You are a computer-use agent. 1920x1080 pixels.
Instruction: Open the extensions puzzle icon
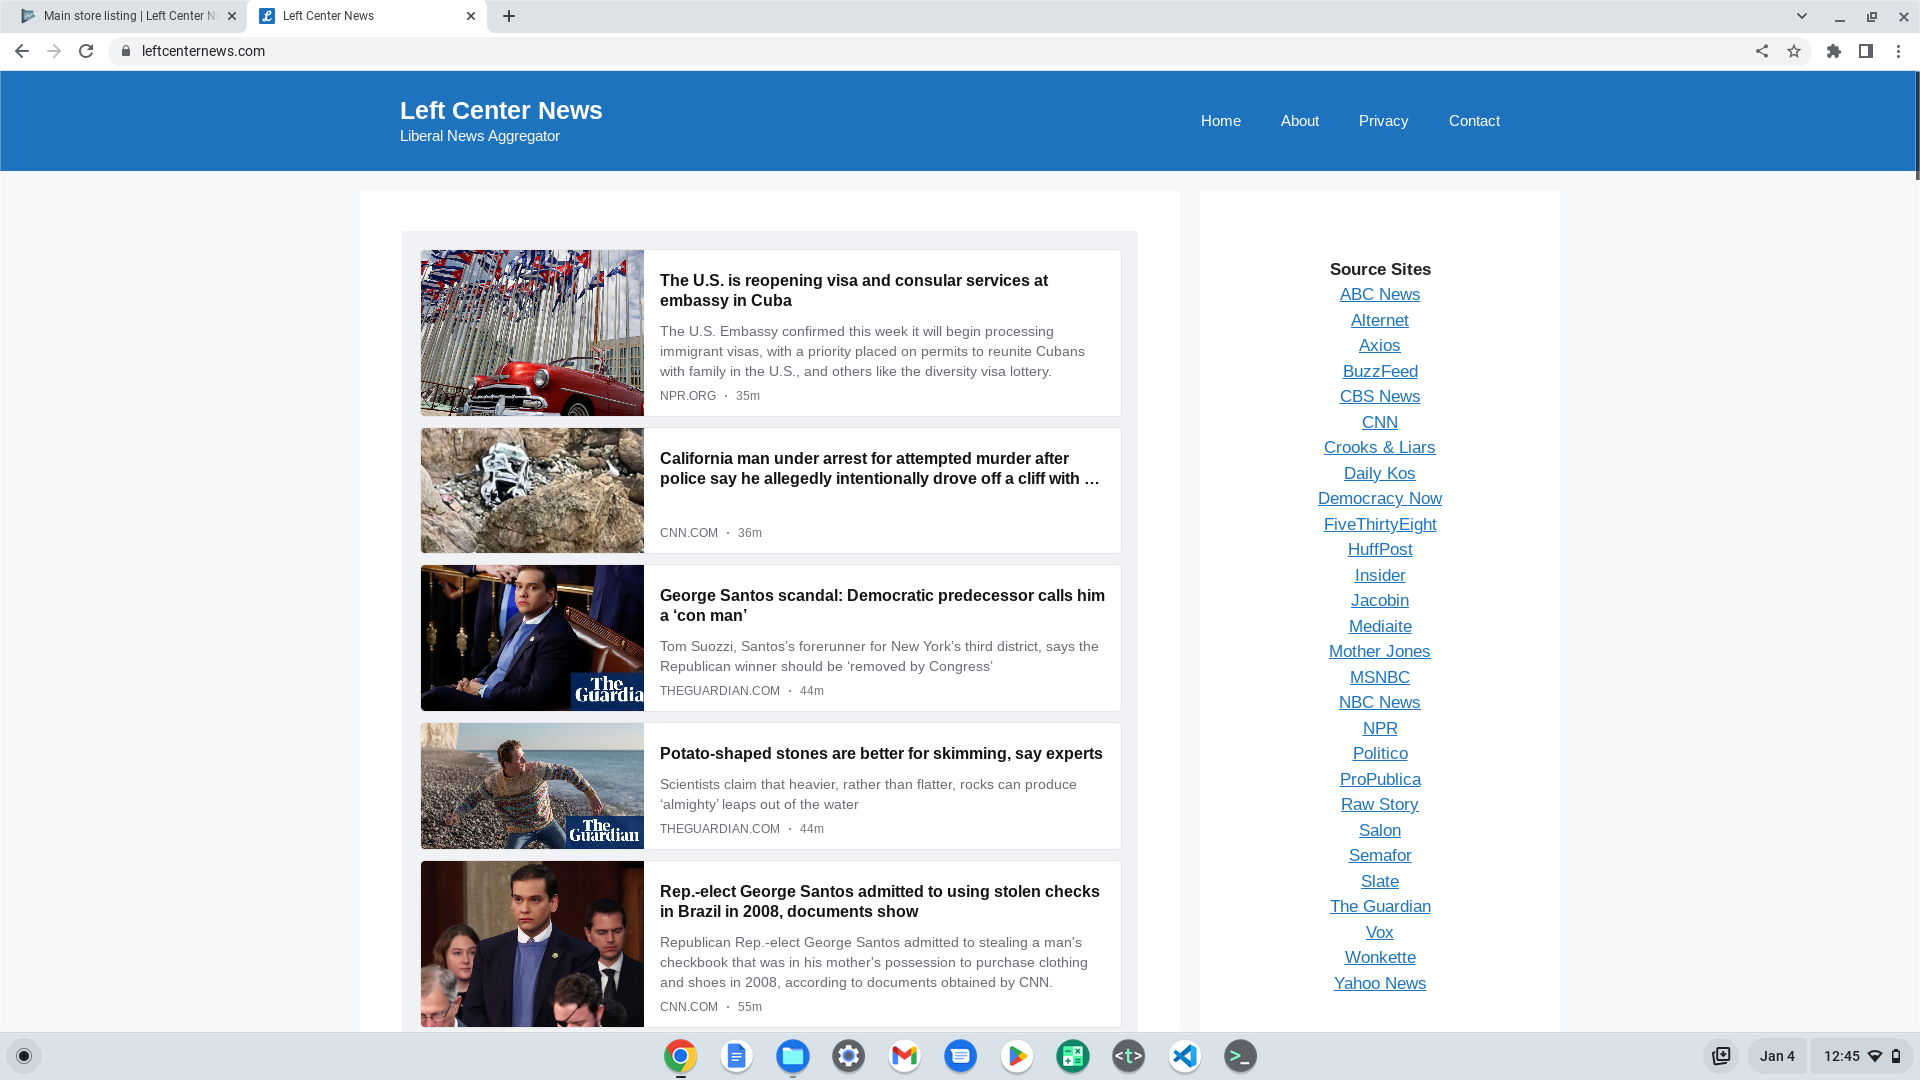coord(1834,51)
